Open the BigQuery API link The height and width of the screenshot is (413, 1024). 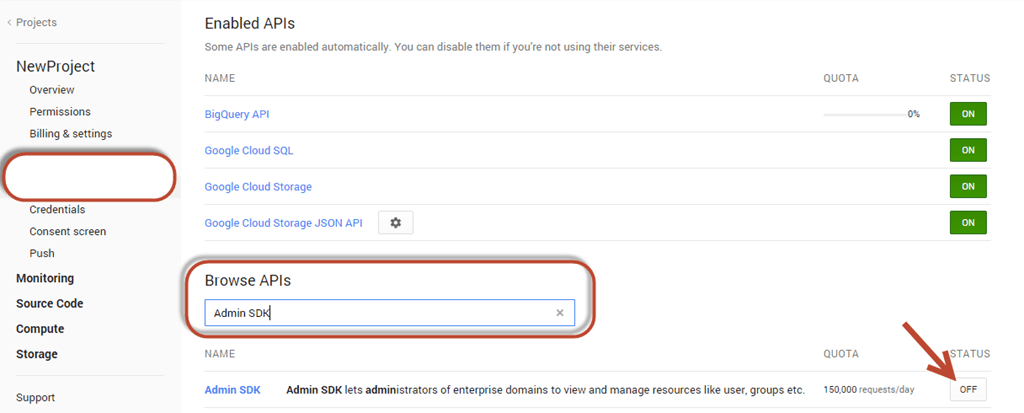pyautogui.click(x=237, y=114)
